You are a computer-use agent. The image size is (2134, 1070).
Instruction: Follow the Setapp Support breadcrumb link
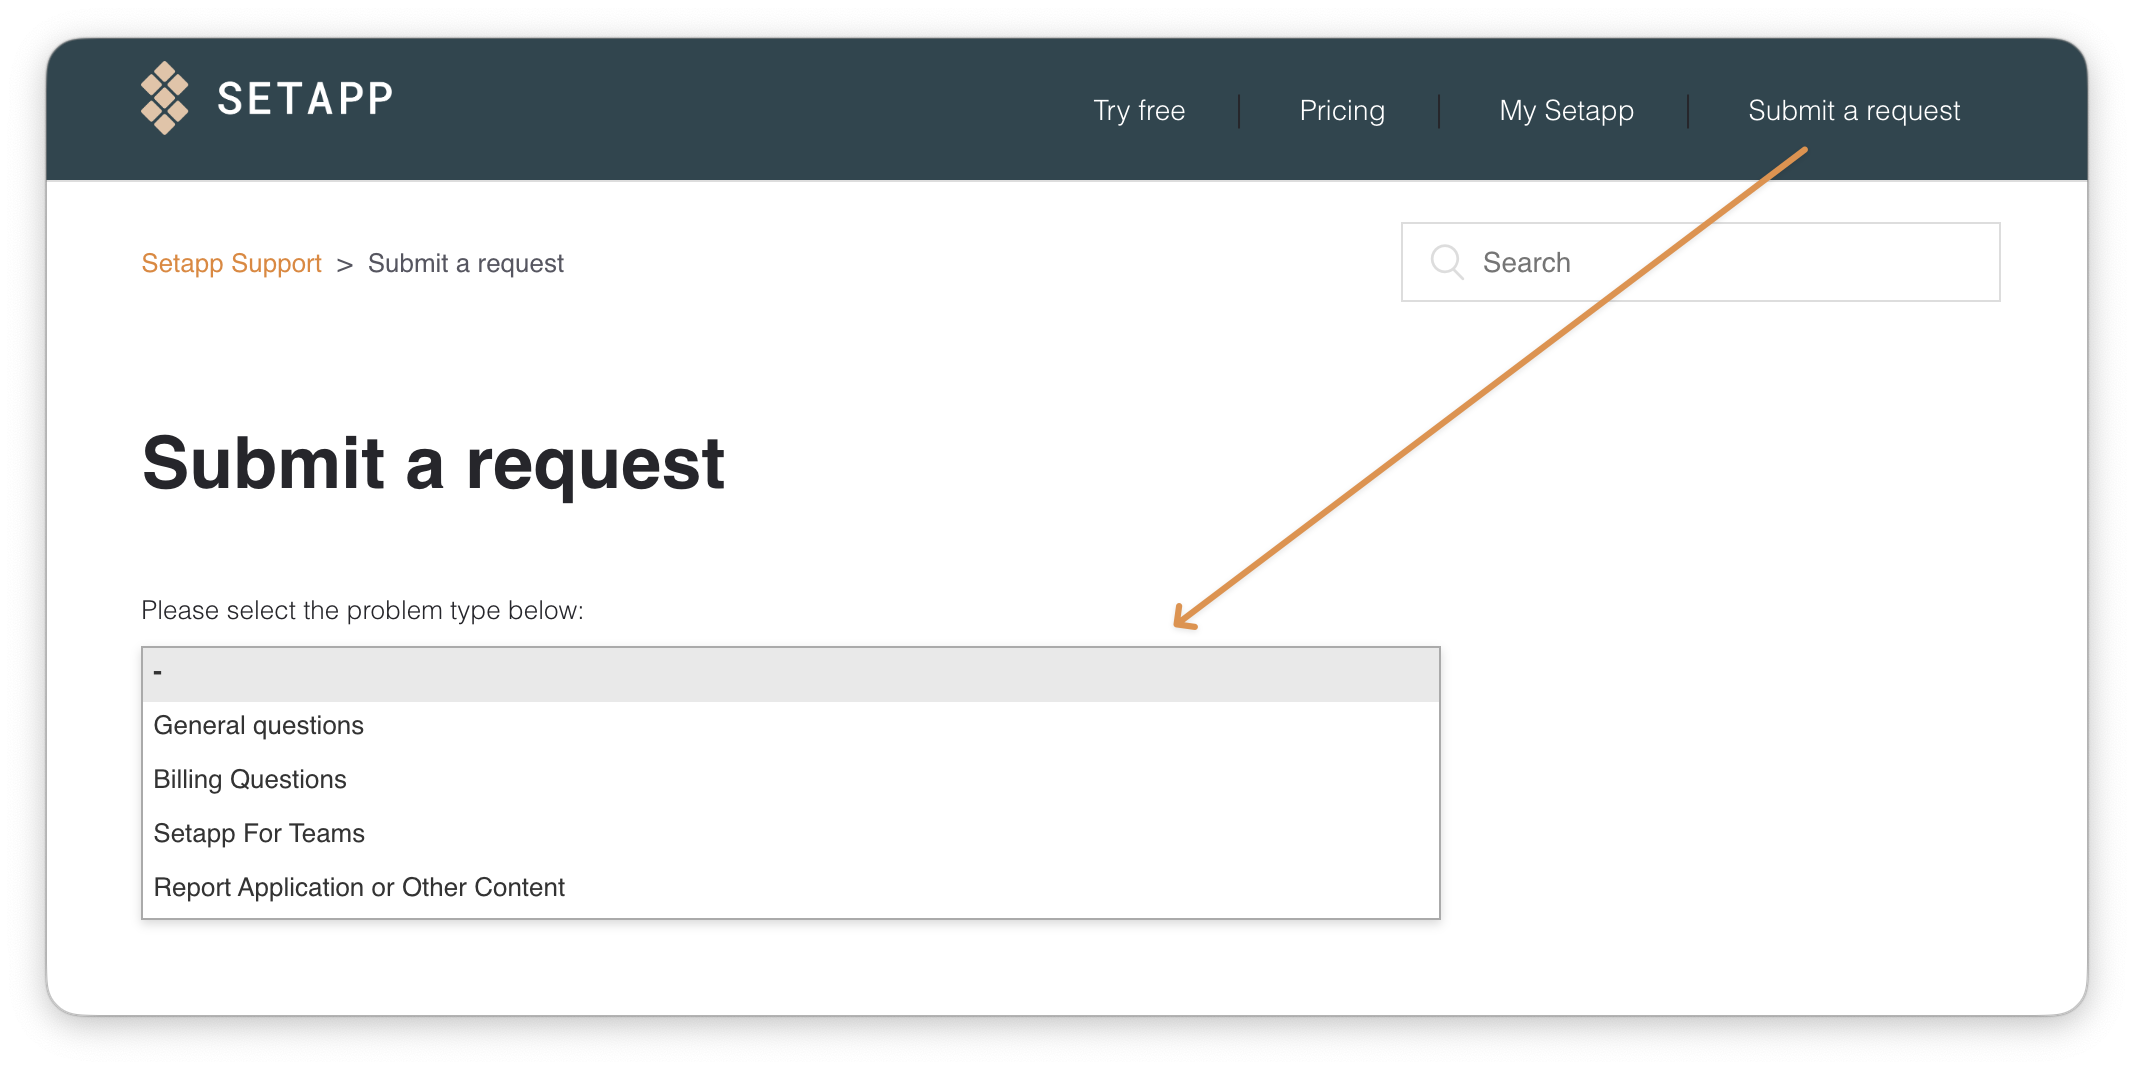[x=231, y=263]
